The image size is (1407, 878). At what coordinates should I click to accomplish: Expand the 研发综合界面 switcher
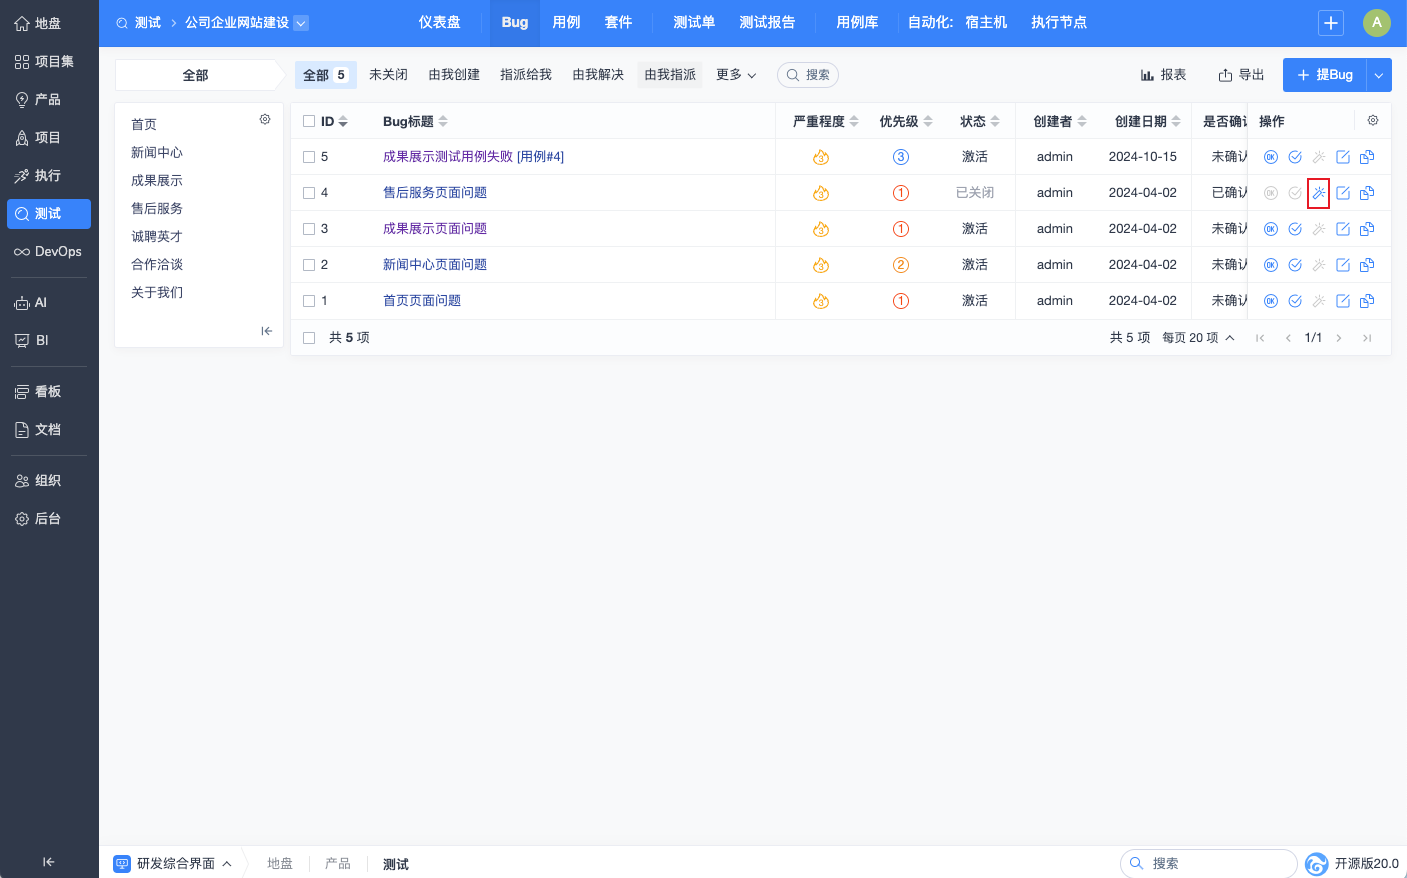pos(173,864)
